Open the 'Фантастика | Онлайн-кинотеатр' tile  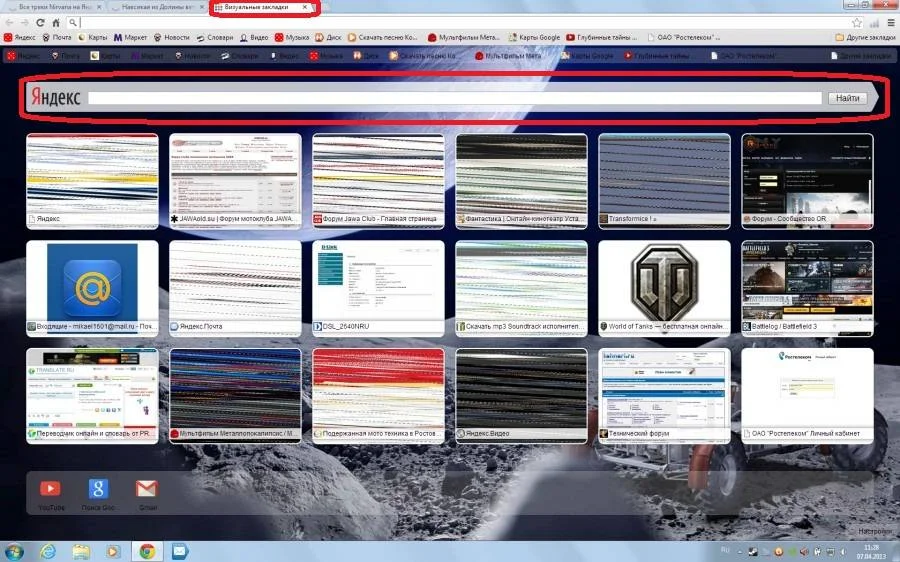pyautogui.click(x=521, y=181)
